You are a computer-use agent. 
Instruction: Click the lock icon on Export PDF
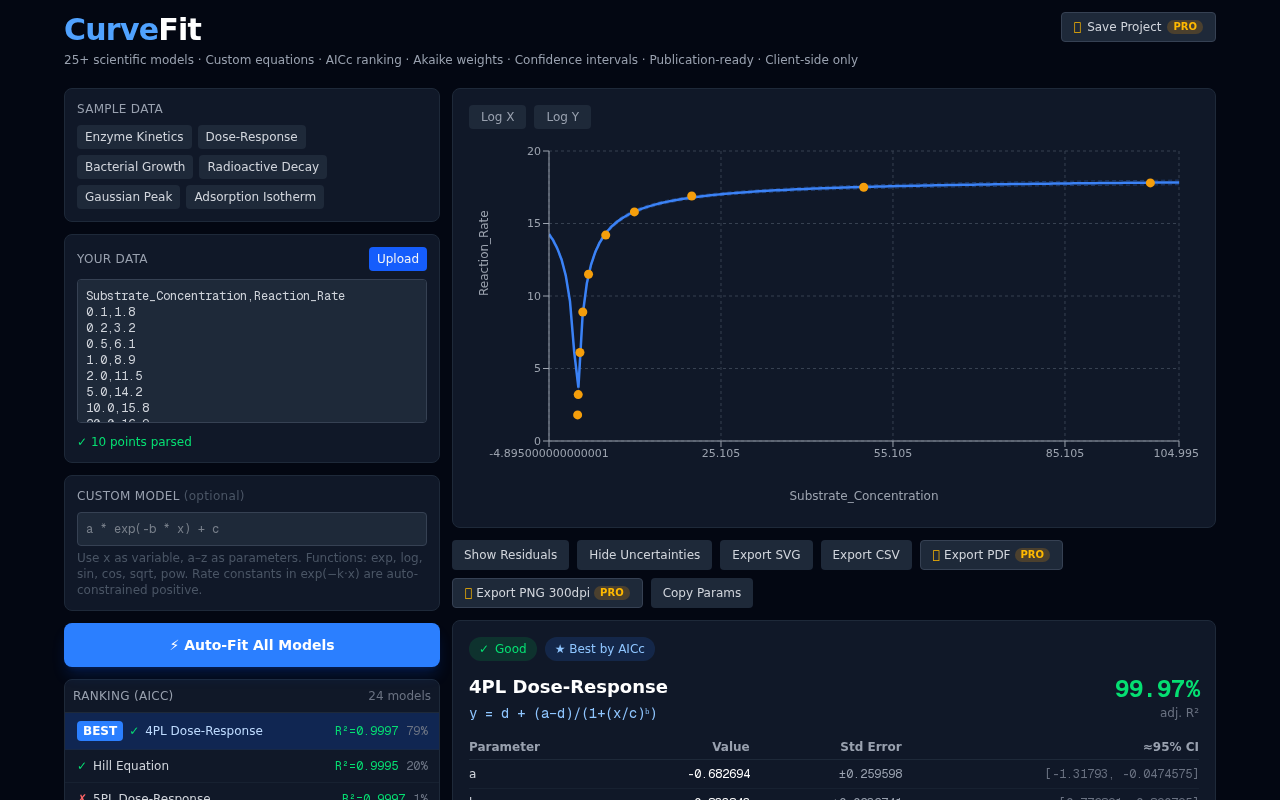935,554
